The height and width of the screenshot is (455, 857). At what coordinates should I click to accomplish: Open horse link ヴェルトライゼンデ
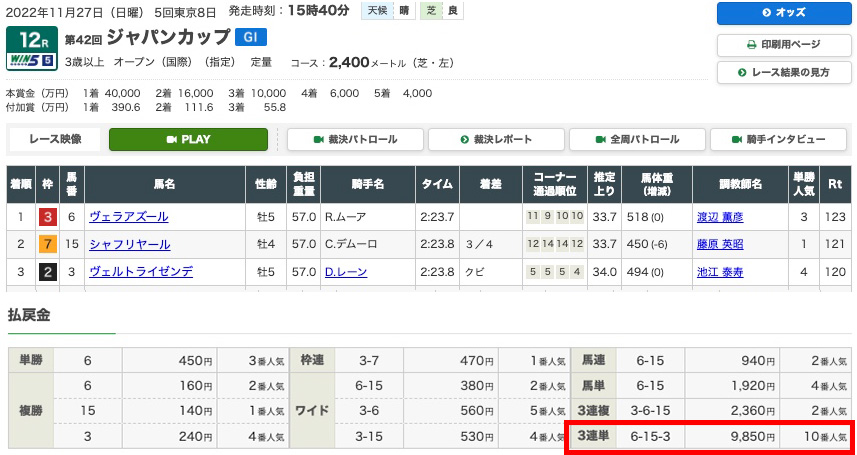coord(141,272)
